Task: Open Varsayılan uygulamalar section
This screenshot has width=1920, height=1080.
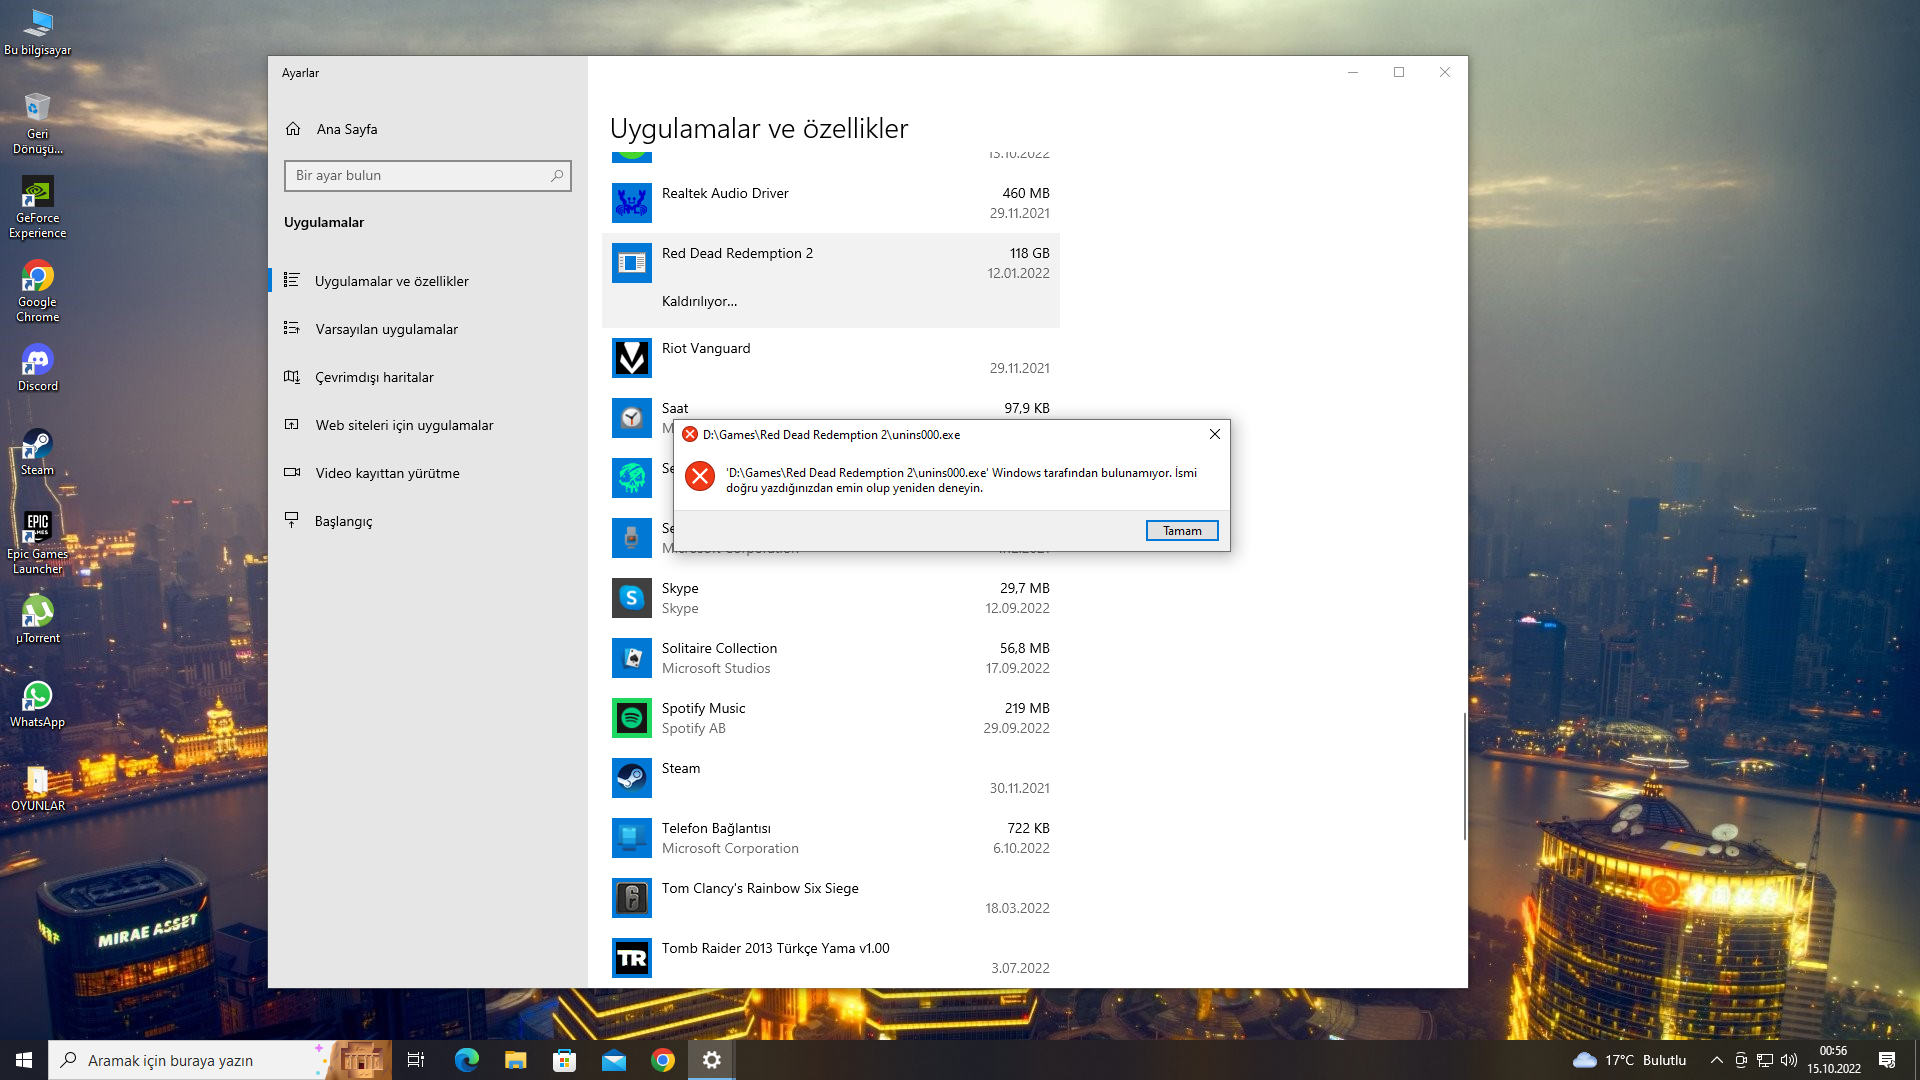Action: click(x=428, y=329)
